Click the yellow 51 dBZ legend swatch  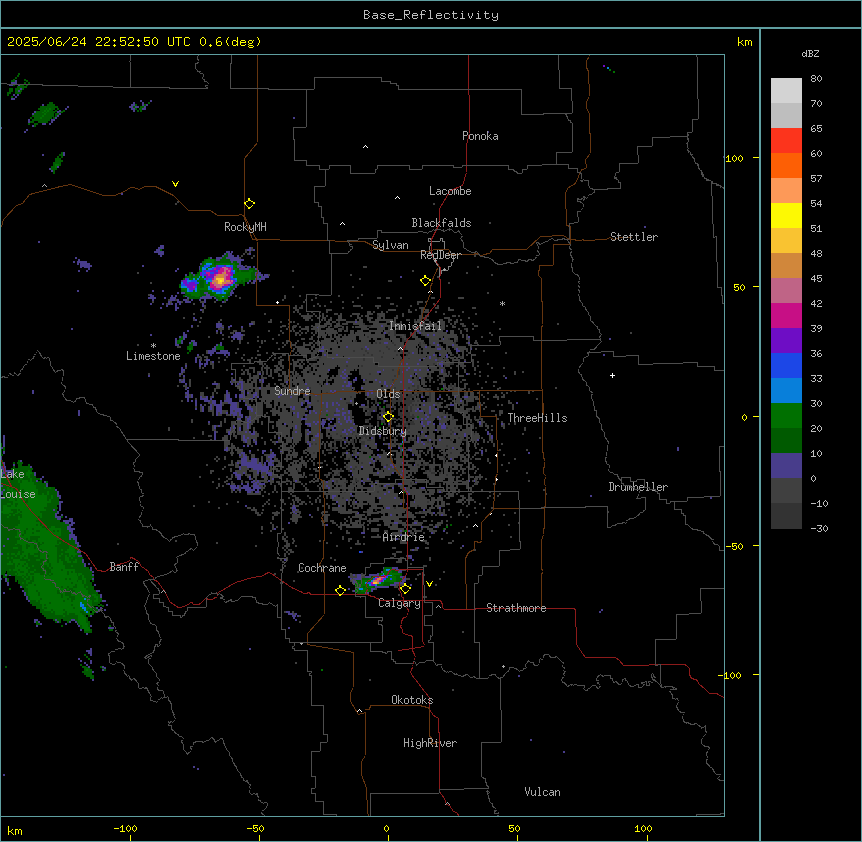click(x=786, y=215)
